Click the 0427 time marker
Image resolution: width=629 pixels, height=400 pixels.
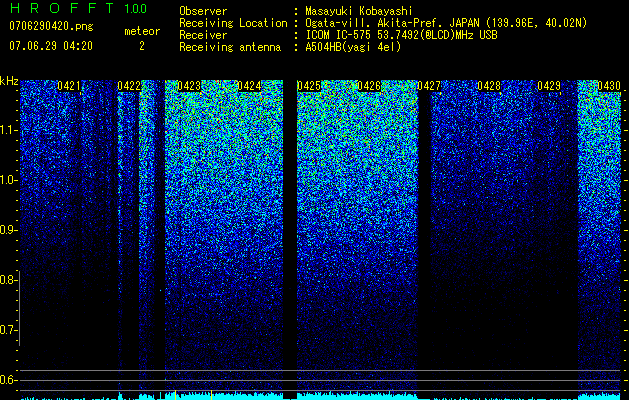pos(429,86)
